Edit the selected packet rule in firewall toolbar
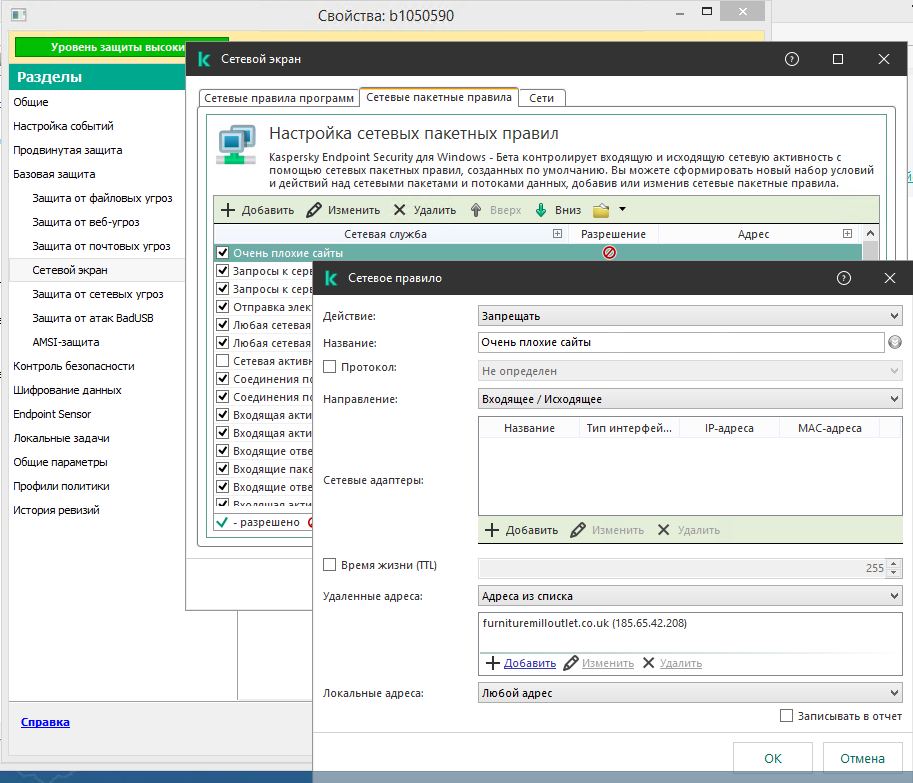Screen dimensions: 913x783 coord(343,210)
